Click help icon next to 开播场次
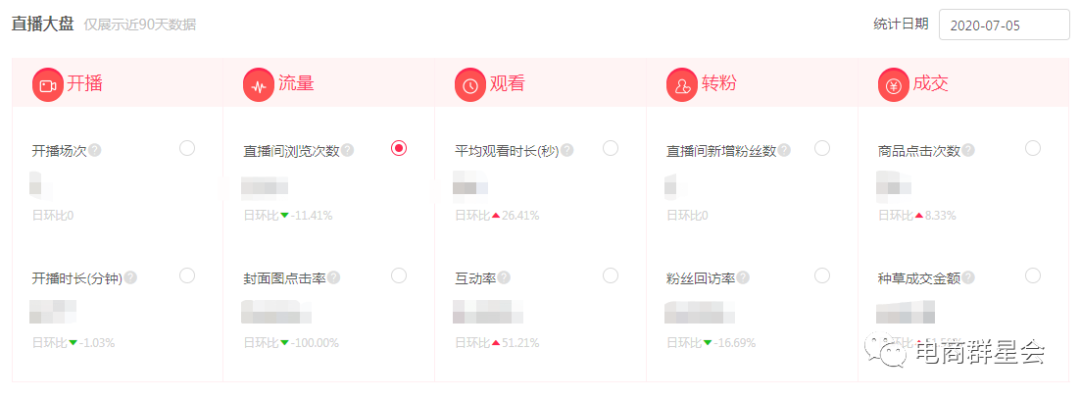Screen dimensions: 1080x399 click(94, 150)
